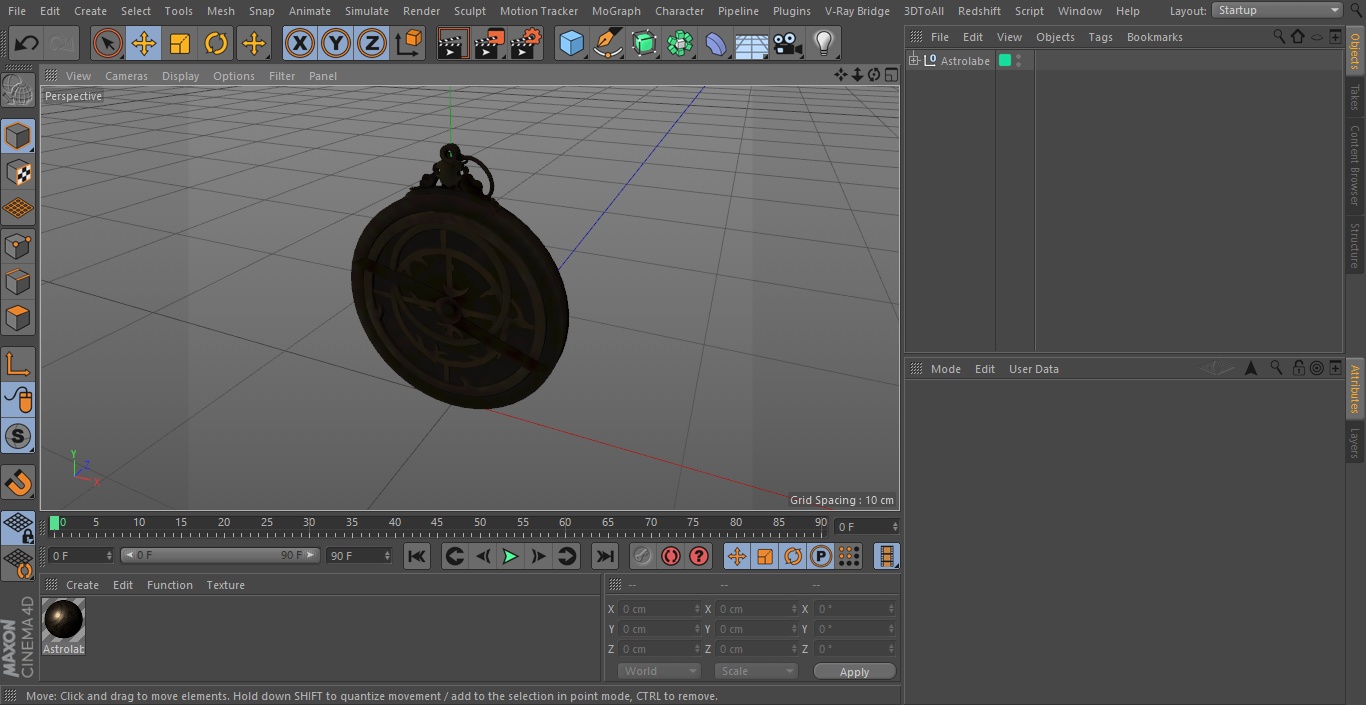Activate the Rotate tool
This screenshot has height=705, width=1366.
pos(216,43)
